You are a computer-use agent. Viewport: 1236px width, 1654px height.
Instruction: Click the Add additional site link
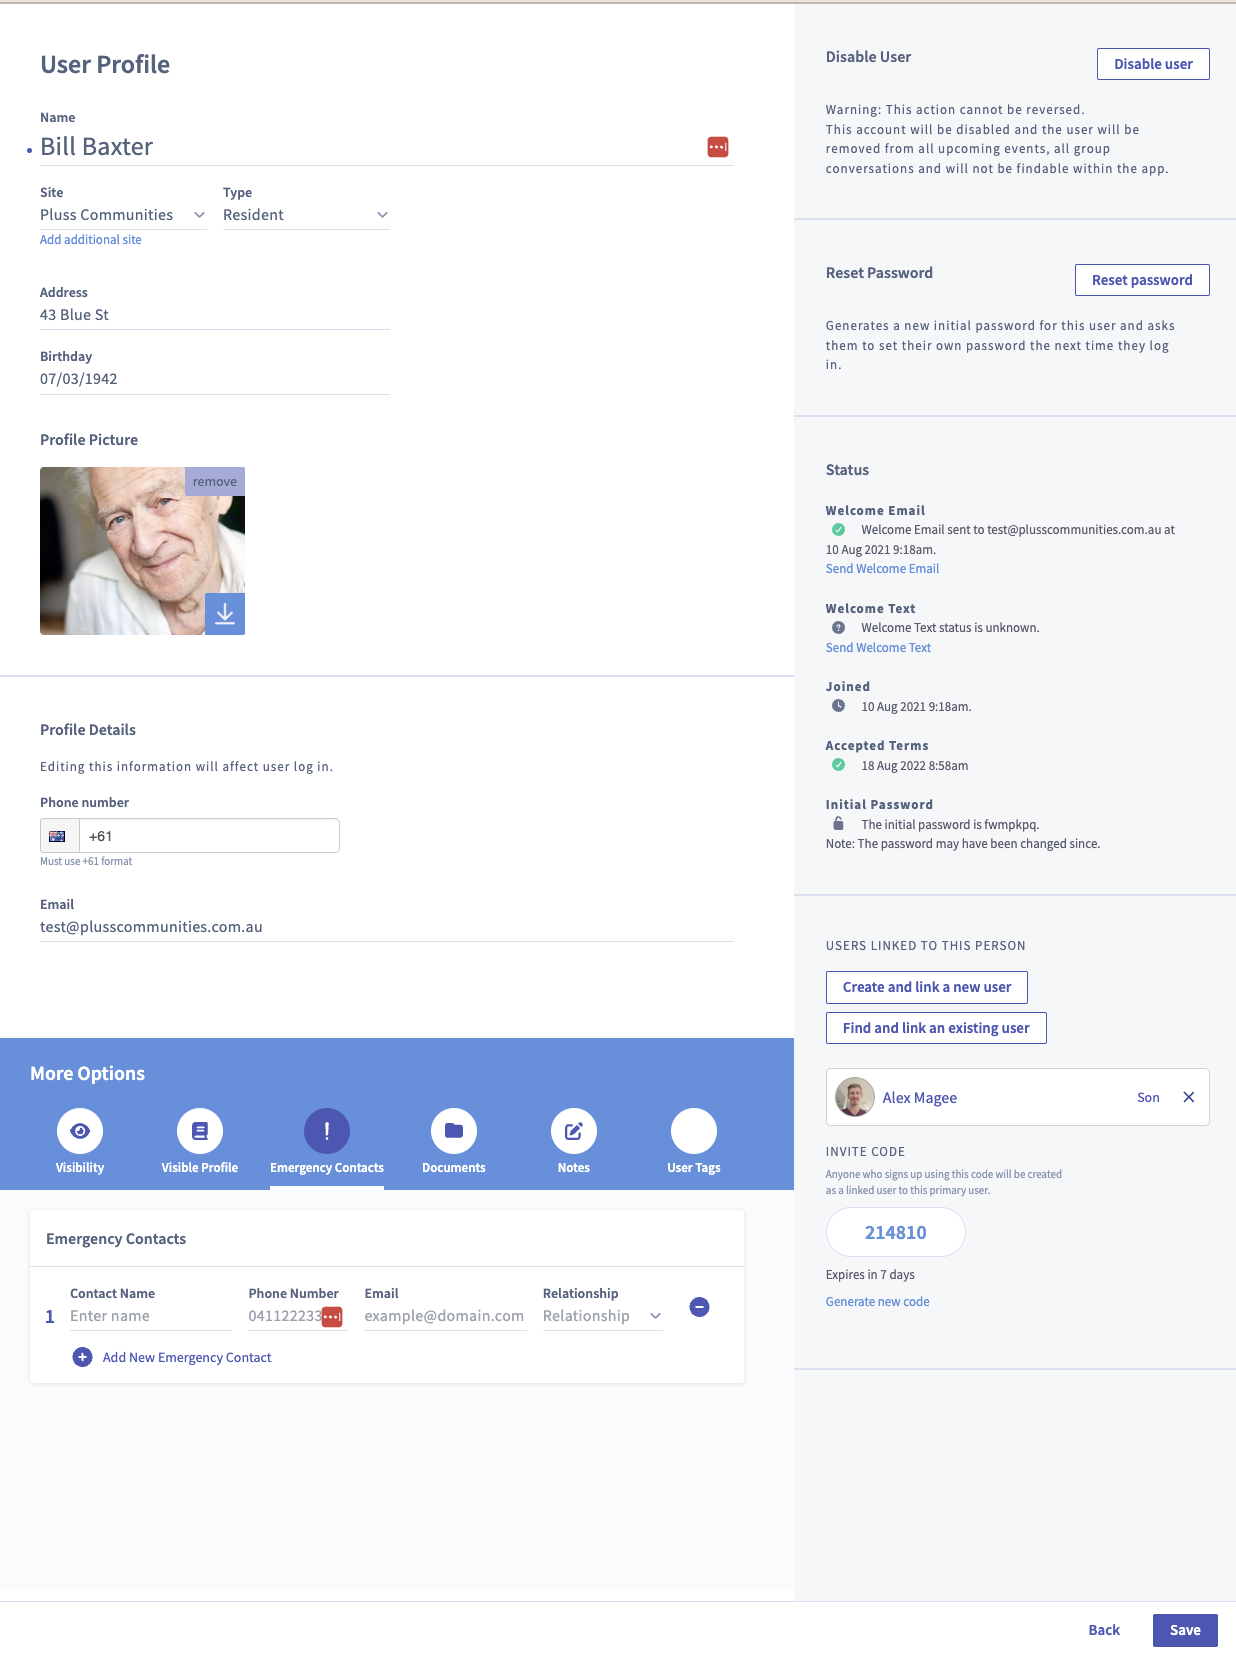pyautogui.click(x=91, y=240)
